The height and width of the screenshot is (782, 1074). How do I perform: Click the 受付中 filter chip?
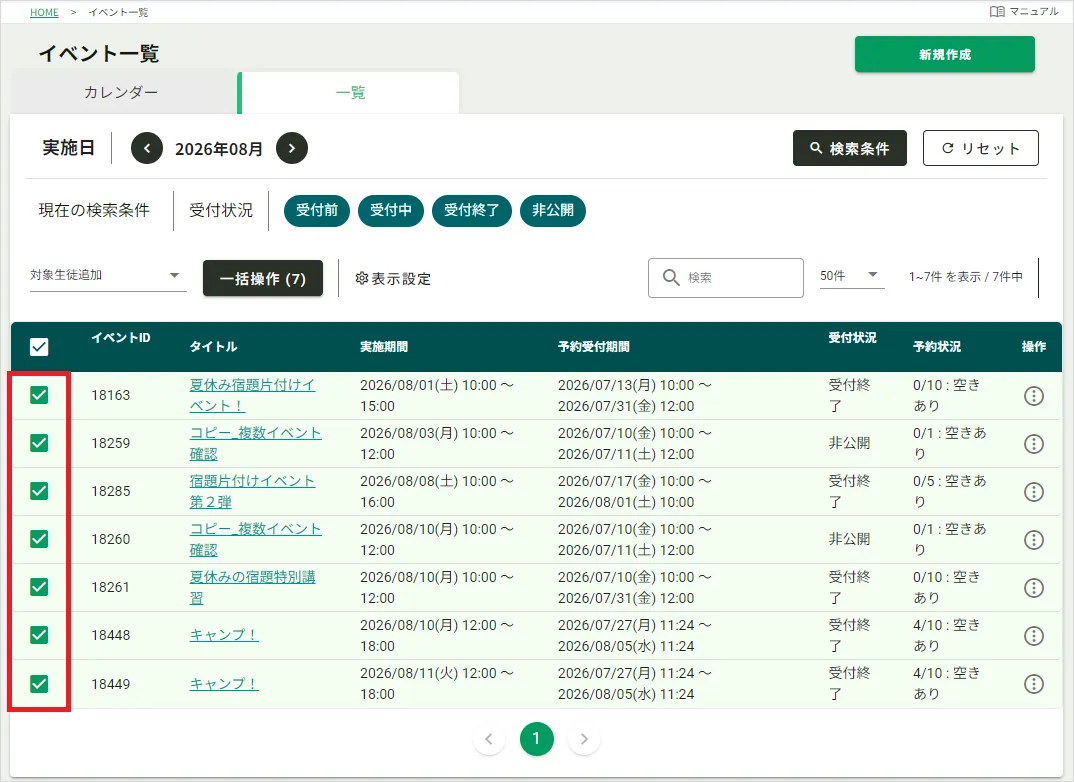tap(390, 210)
